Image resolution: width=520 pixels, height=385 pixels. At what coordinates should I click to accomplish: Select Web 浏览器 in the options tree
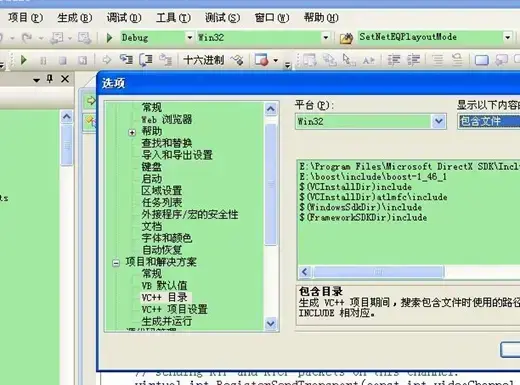(x=167, y=119)
